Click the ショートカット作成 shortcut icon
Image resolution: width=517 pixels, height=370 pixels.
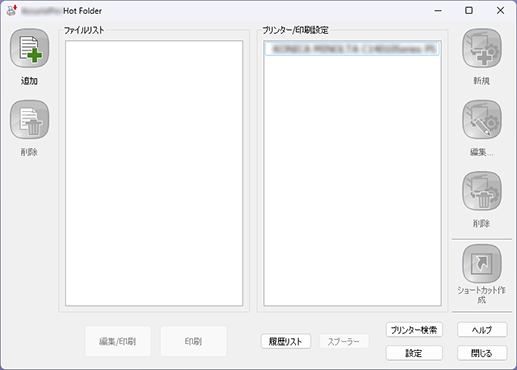tap(482, 264)
